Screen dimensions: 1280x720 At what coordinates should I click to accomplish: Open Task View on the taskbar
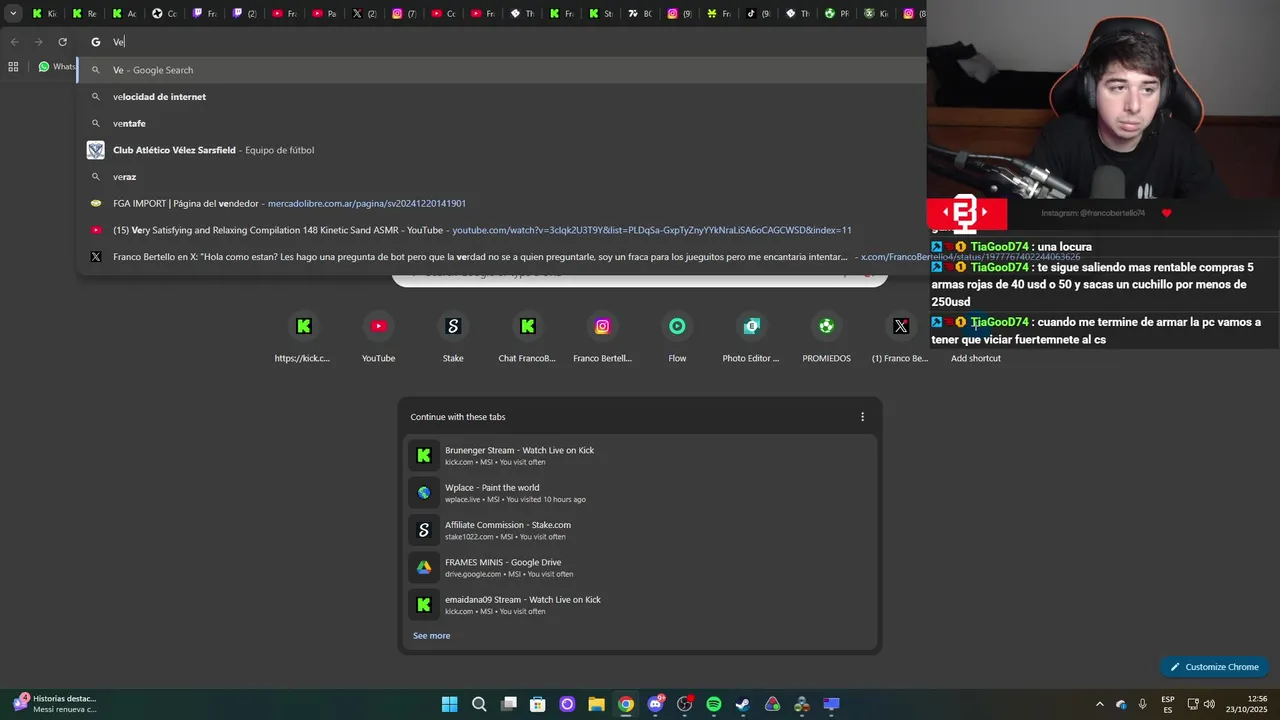tap(508, 704)
